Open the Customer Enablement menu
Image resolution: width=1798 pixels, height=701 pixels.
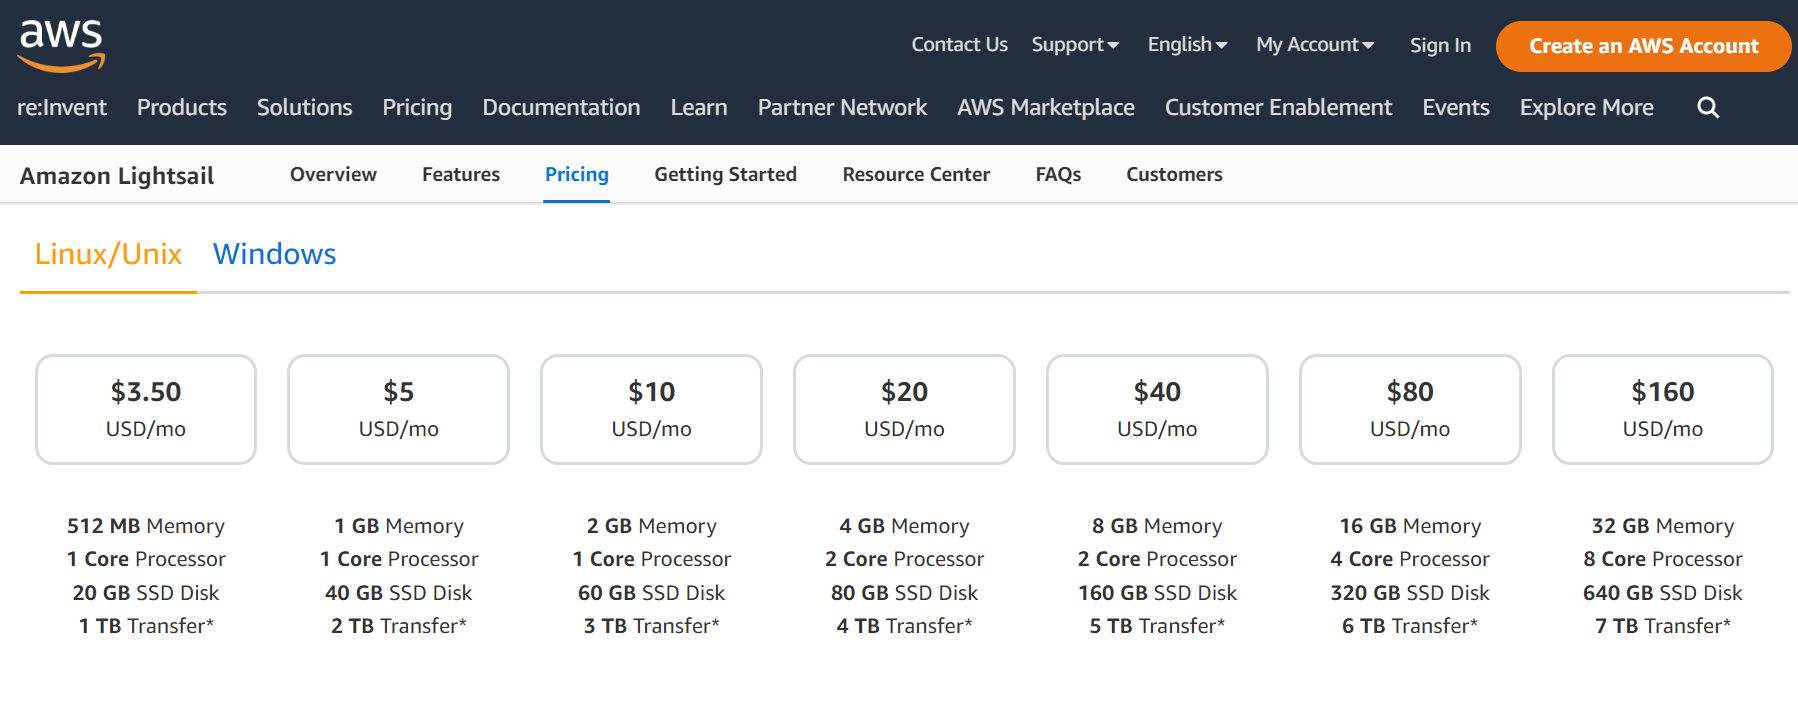[1278, 107]
